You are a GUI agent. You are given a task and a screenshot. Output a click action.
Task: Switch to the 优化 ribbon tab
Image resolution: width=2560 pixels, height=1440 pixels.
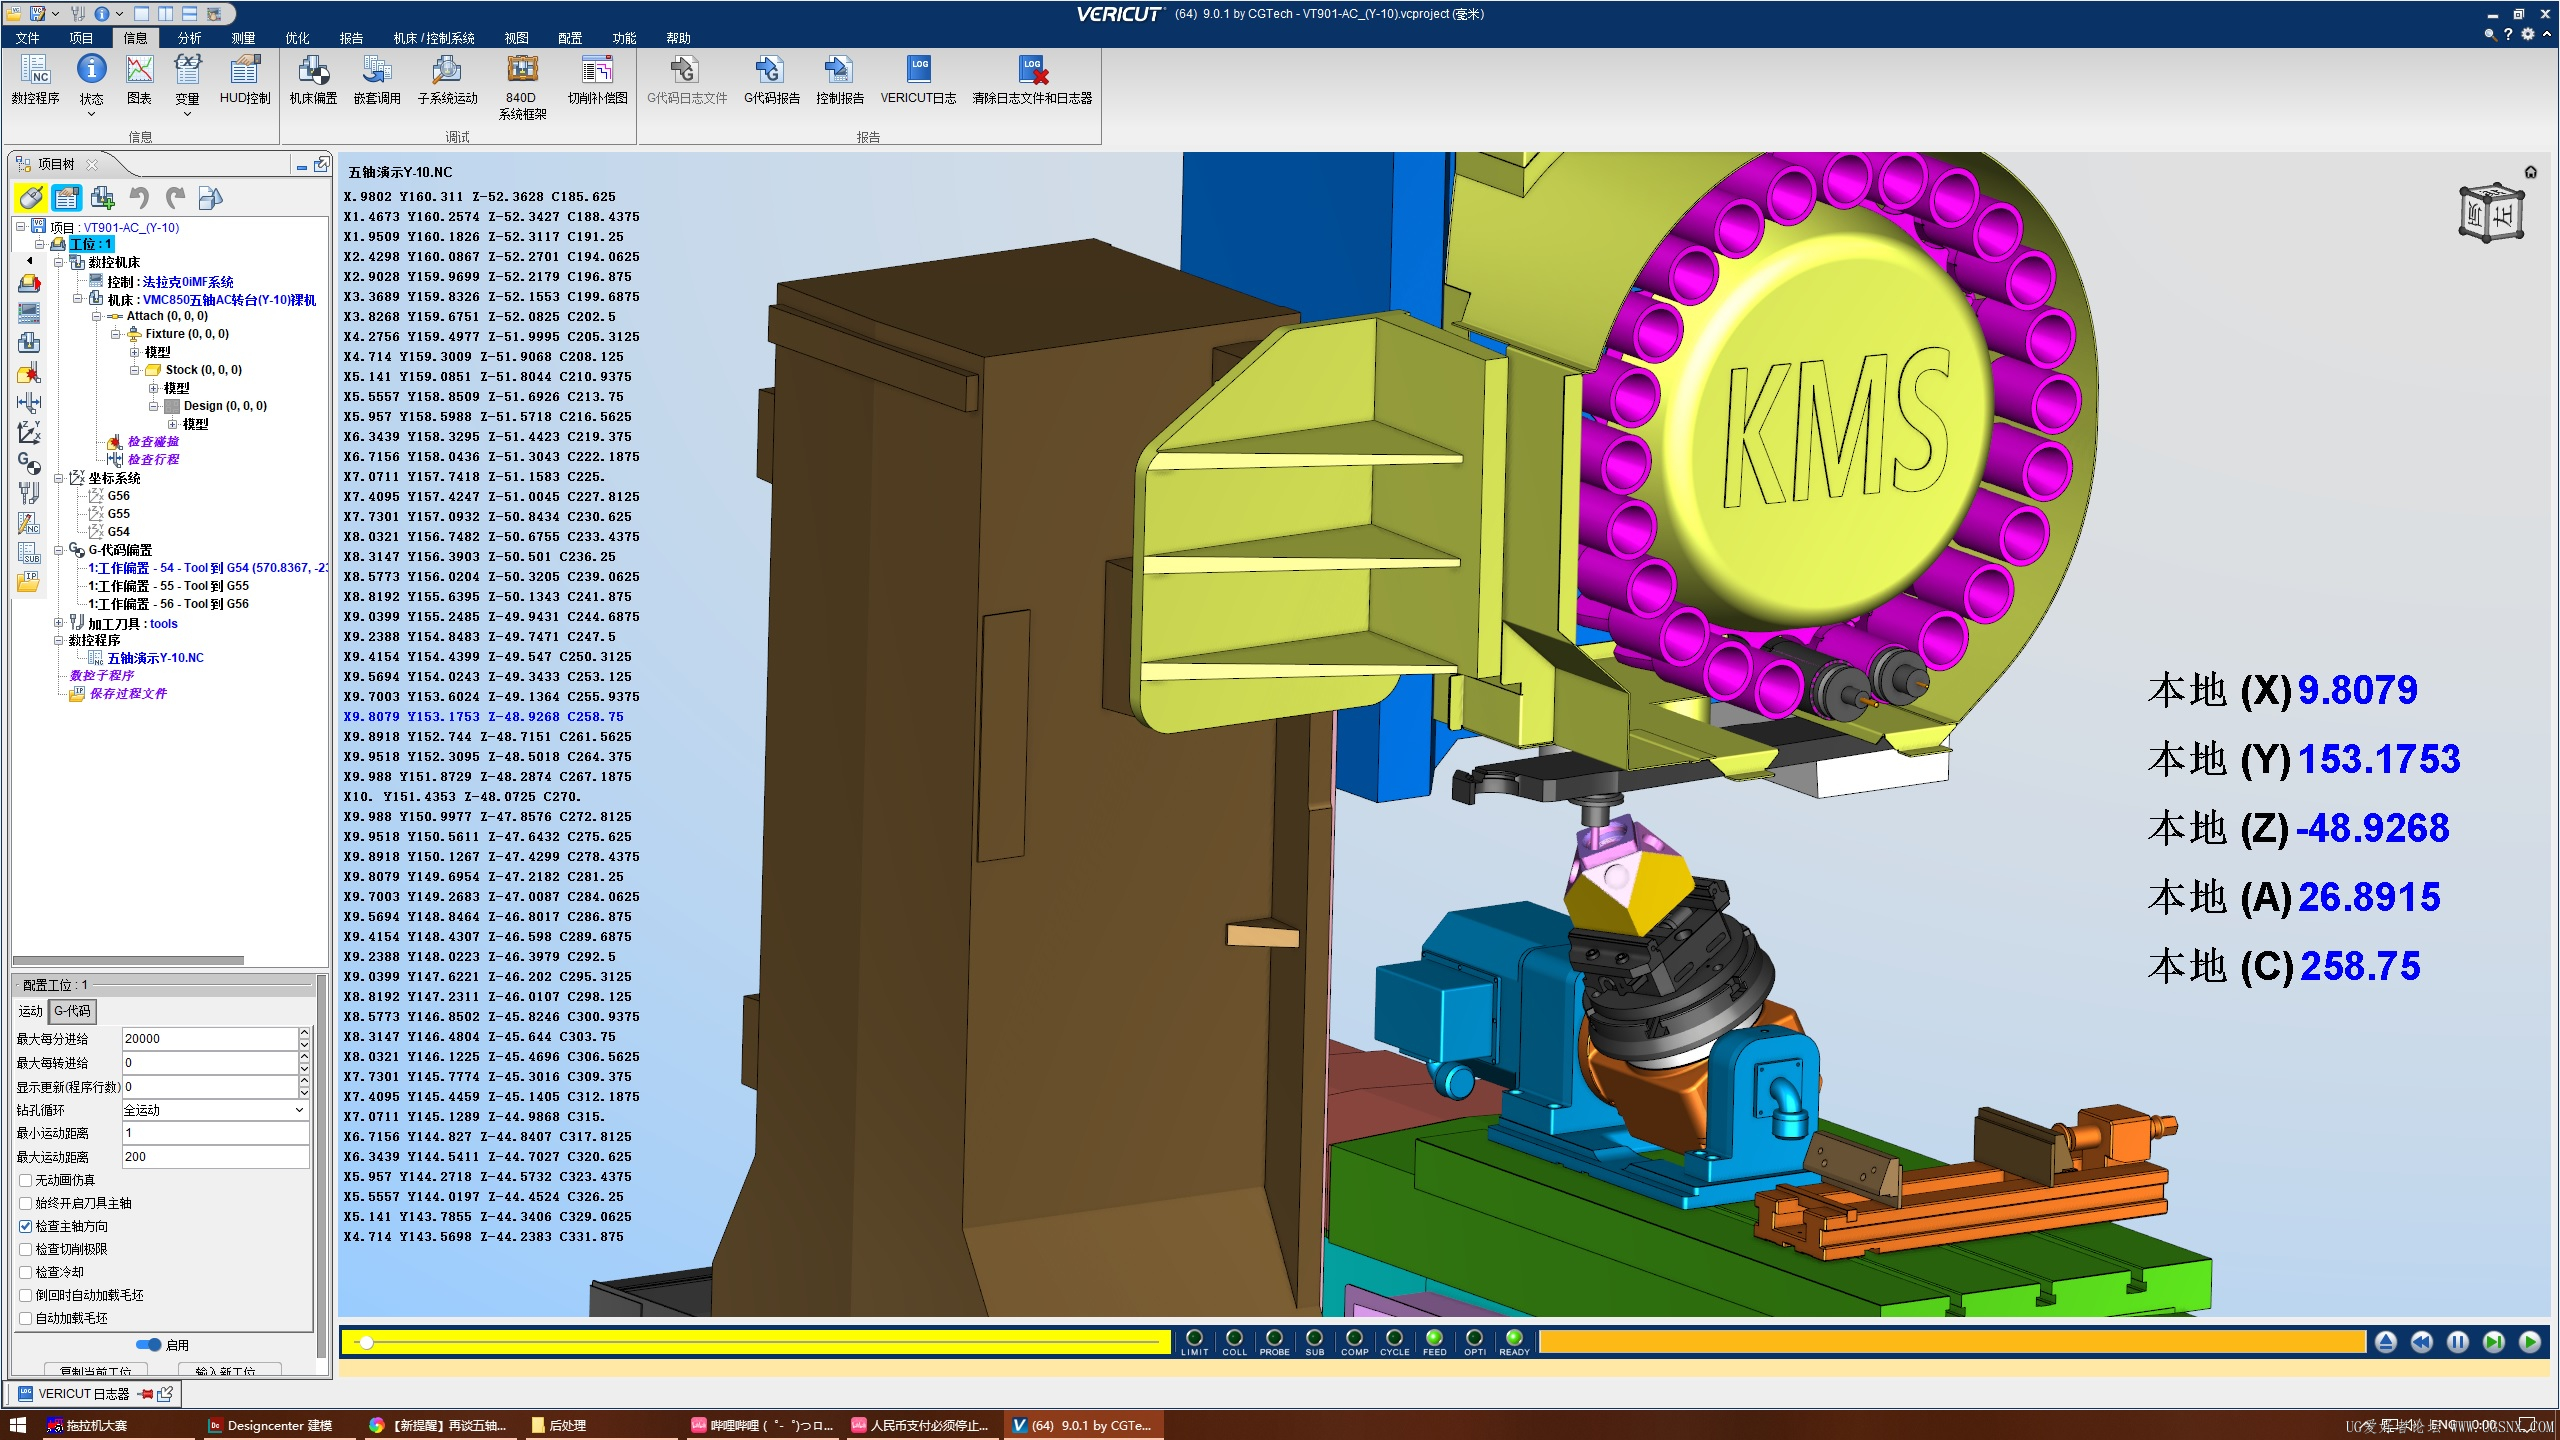(297, 38)
